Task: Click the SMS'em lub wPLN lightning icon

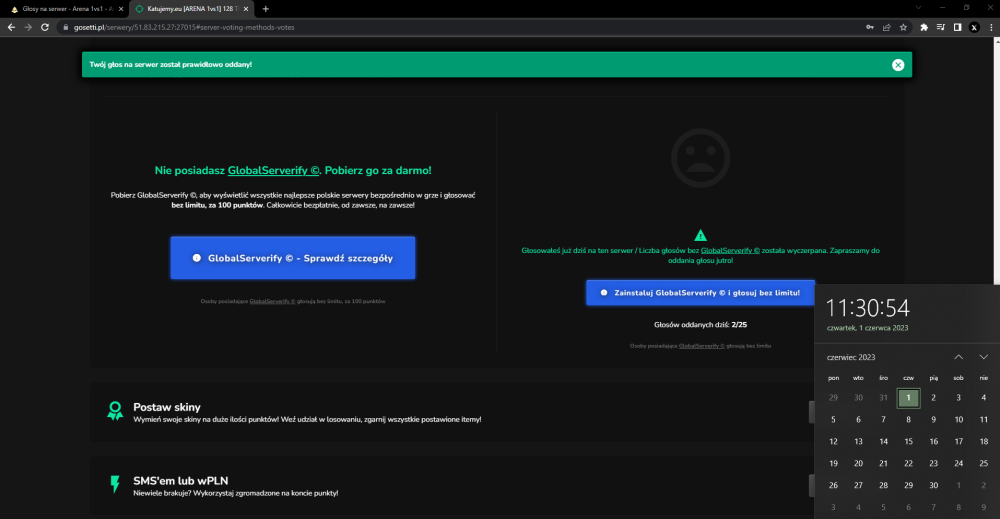Action: (115, 484)
